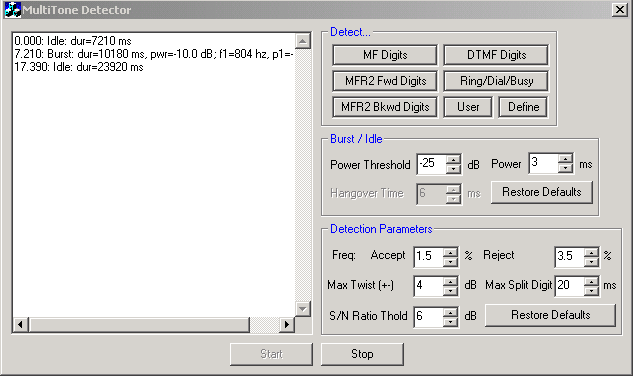Image resolution: width=634 pixels, height=377 pixels.
Task: Select log line '17.390: Idle: dur=23920 ms'
Action: tap(79, 67)
